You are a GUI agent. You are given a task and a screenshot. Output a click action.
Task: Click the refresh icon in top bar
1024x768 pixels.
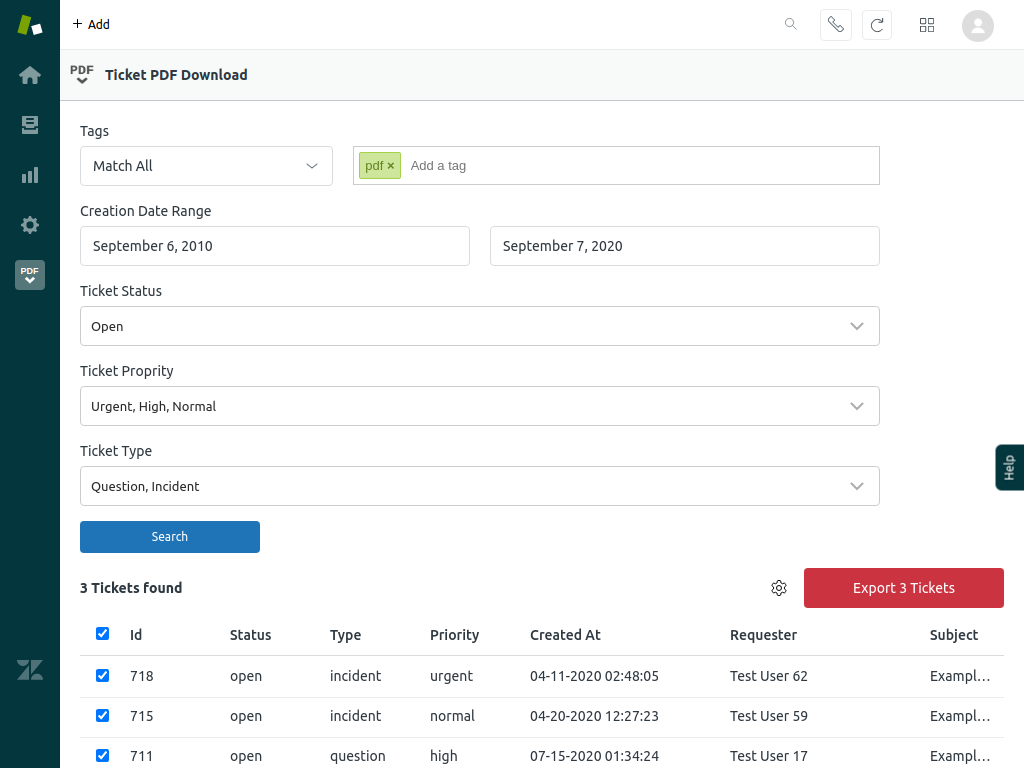pyautogui.click(x=877, y=25)
